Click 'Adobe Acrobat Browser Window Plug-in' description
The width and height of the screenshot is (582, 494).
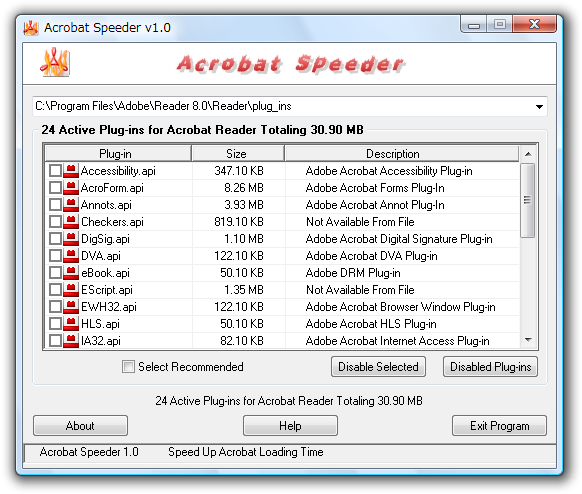click(400, 307)
